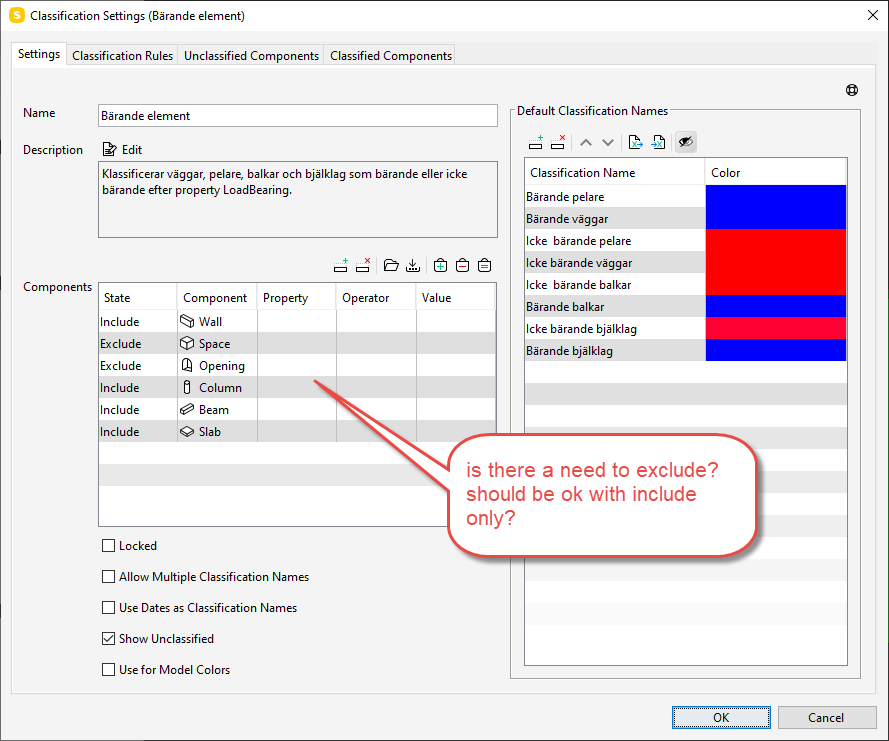The height and width of the screenshot is (741, 889).
Task: Select the Bärande bjälklag classification row
Action: click(x=685, y=350)
